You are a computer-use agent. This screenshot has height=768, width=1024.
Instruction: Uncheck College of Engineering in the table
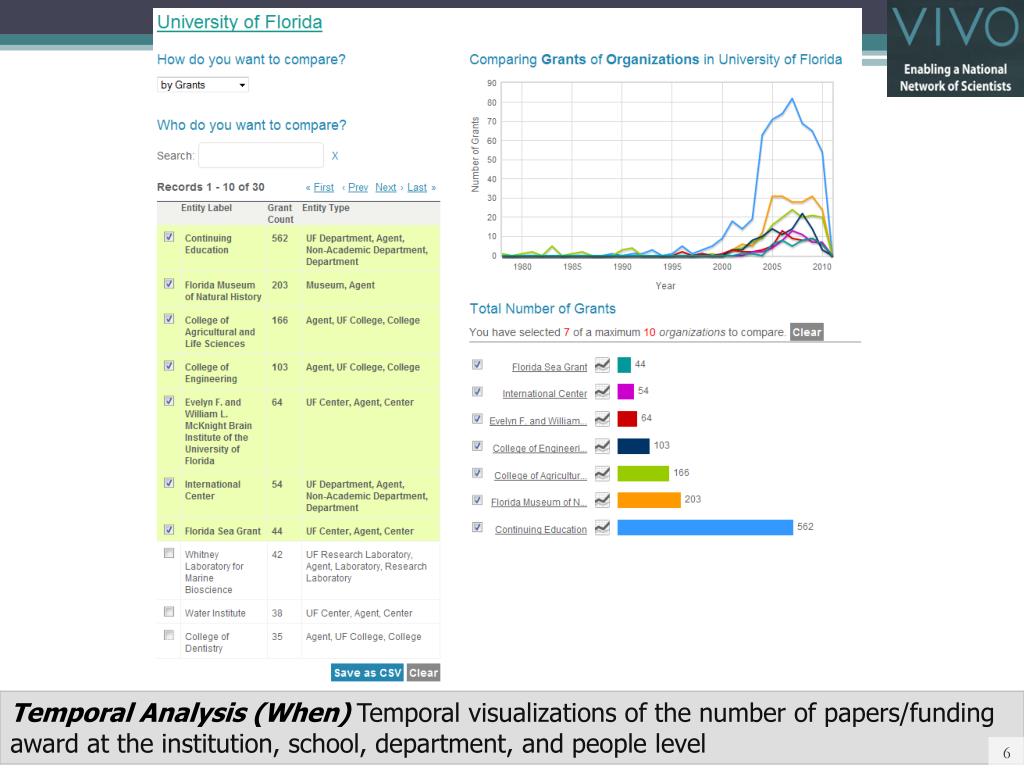pyautogui.click(x=169, y=366)
